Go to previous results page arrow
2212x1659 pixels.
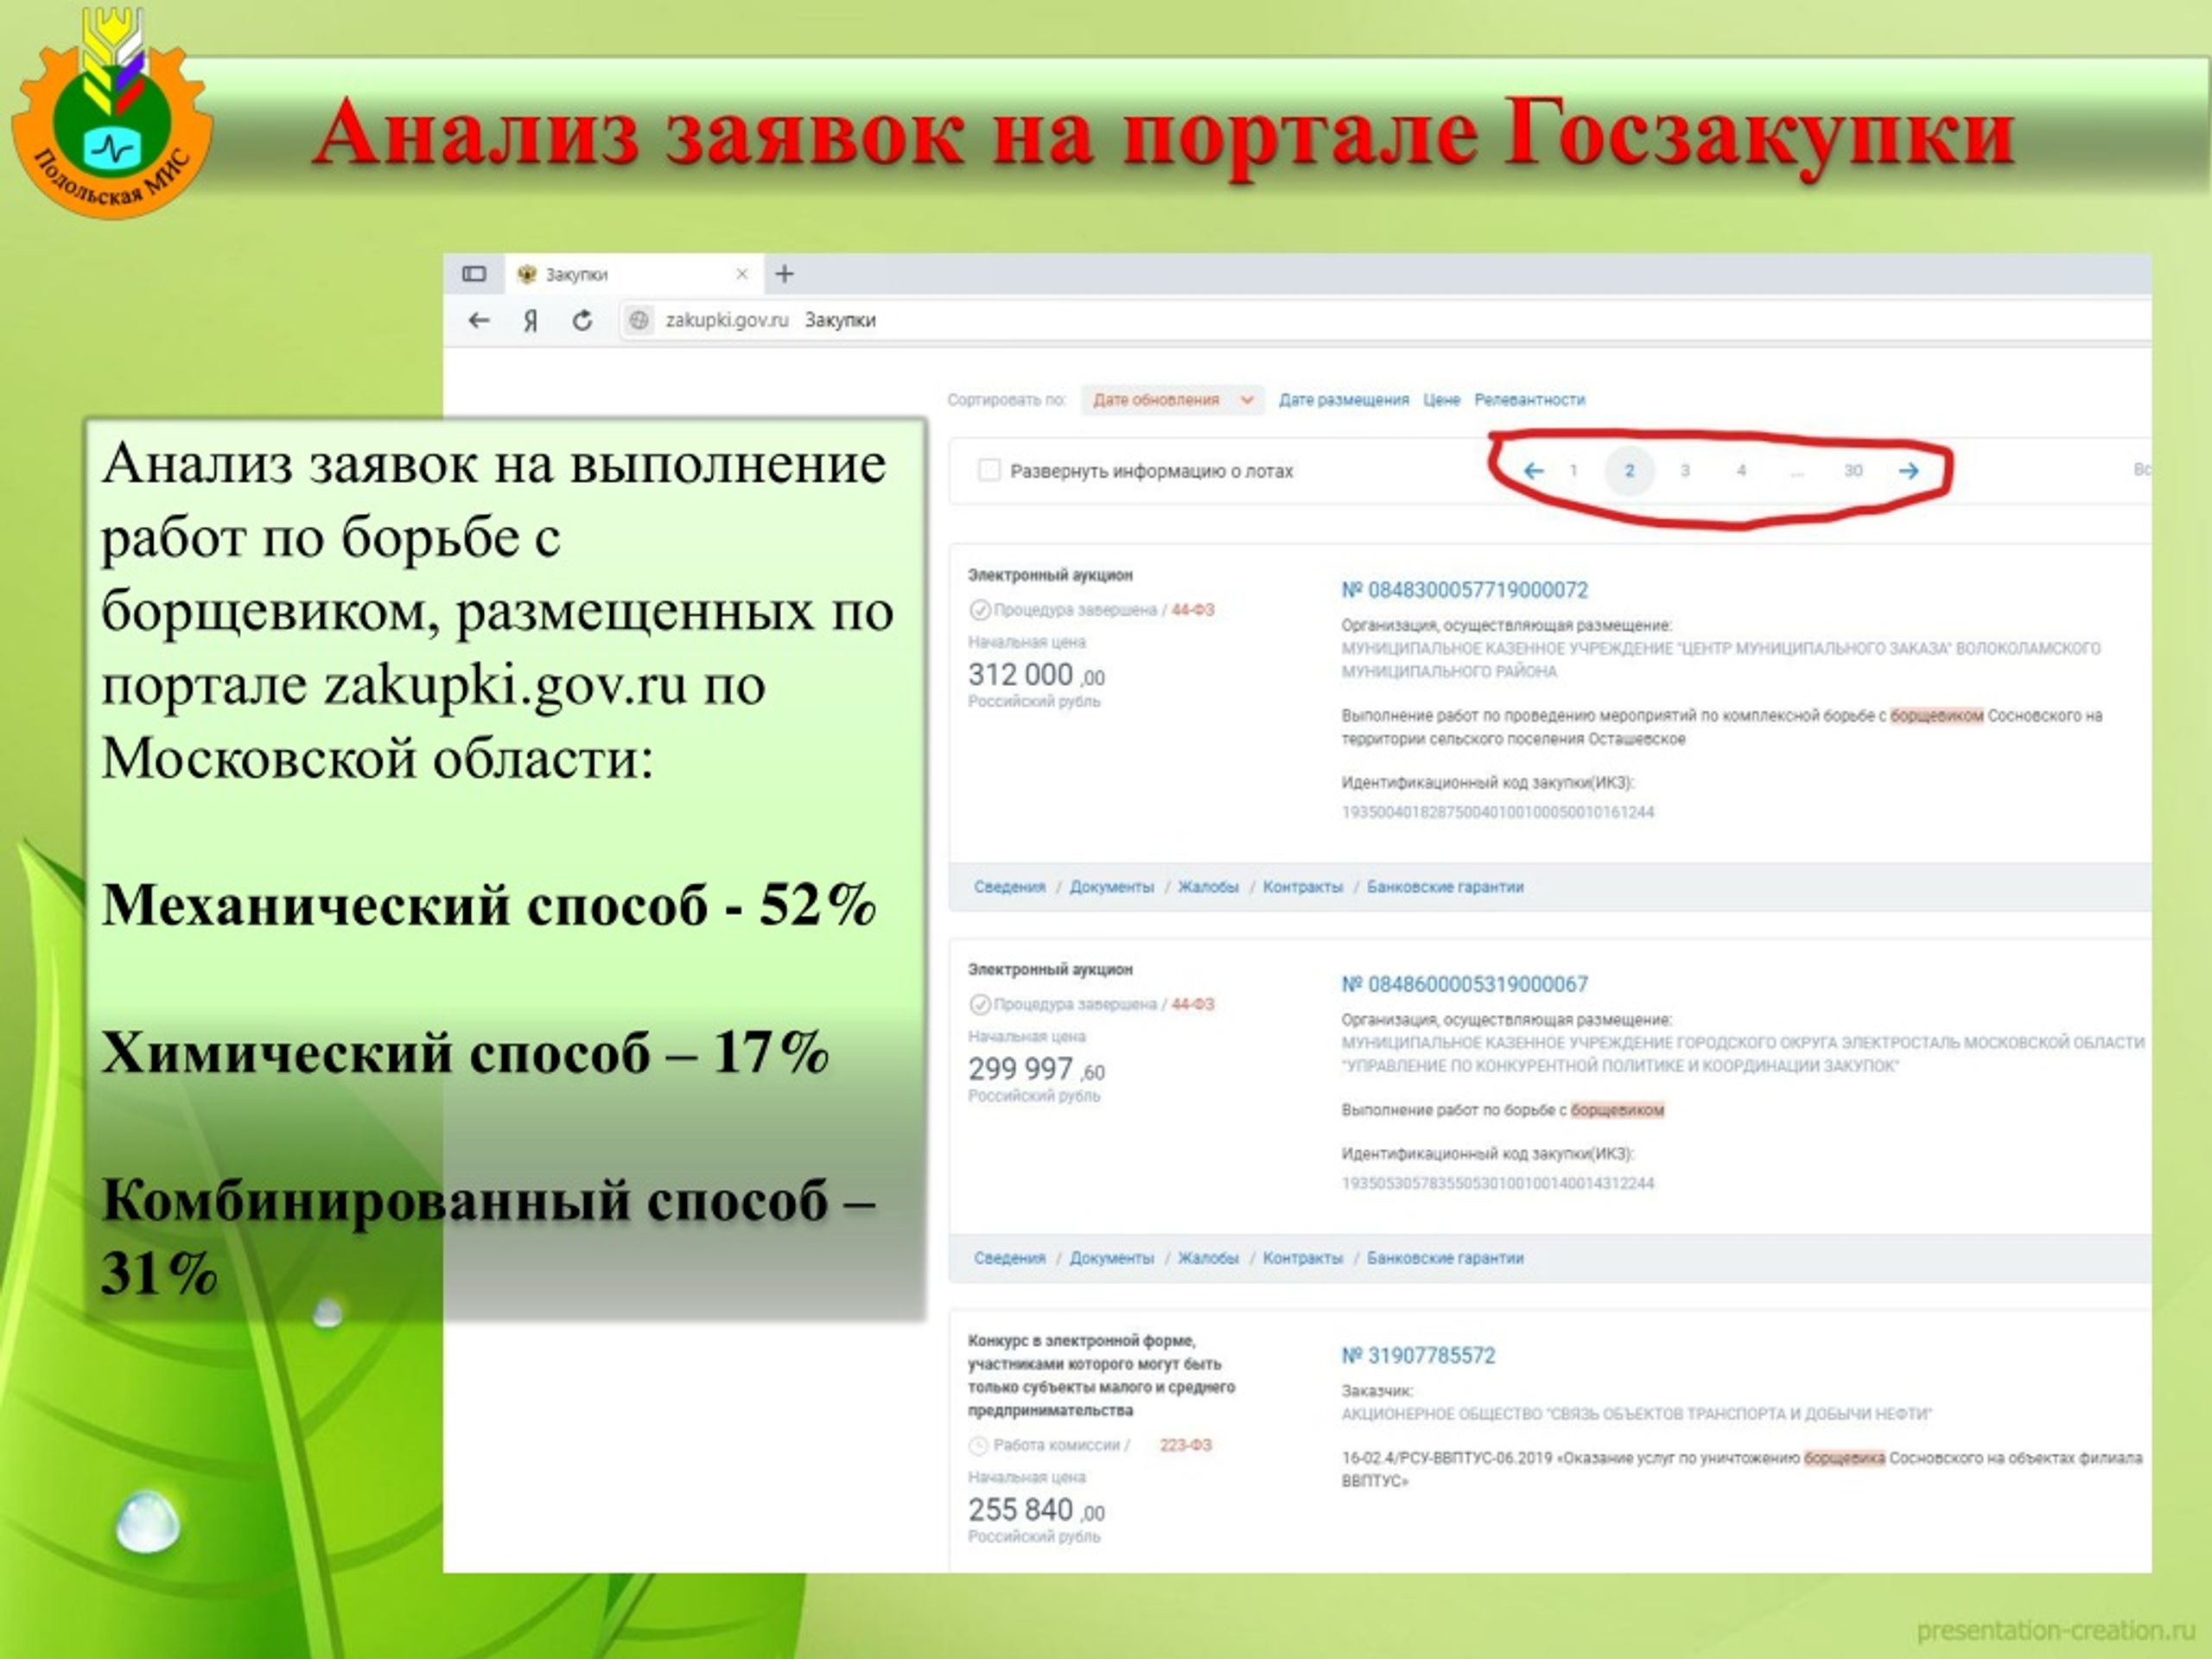pos(1533,471)
